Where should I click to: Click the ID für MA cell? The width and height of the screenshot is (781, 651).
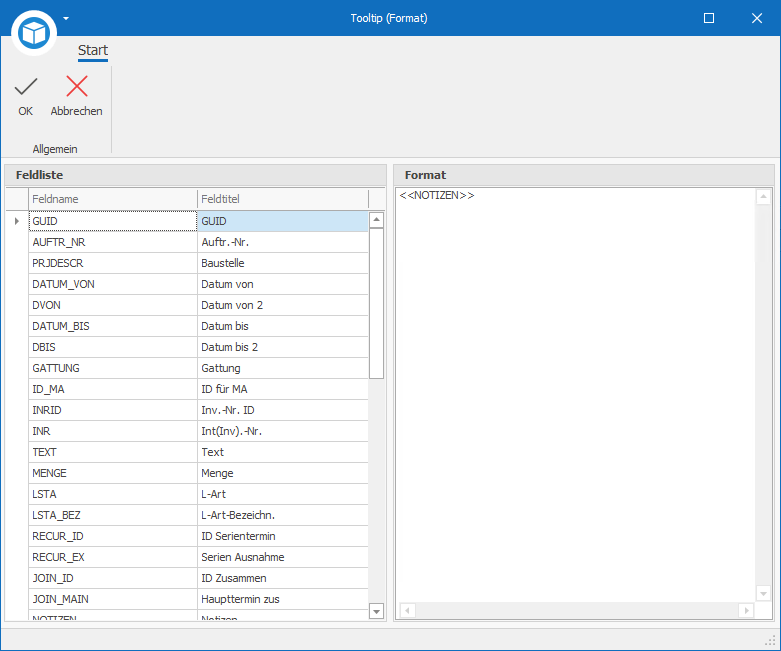coord(283,389)
